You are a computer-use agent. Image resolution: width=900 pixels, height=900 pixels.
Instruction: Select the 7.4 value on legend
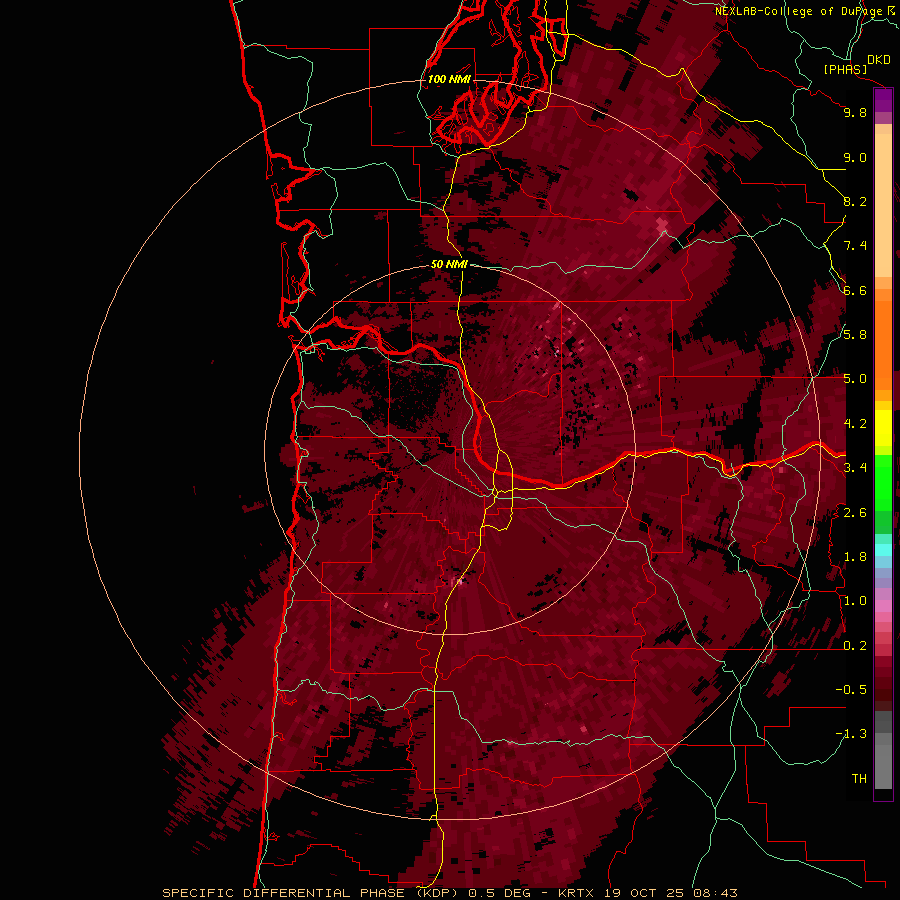[x=855, y=246]
